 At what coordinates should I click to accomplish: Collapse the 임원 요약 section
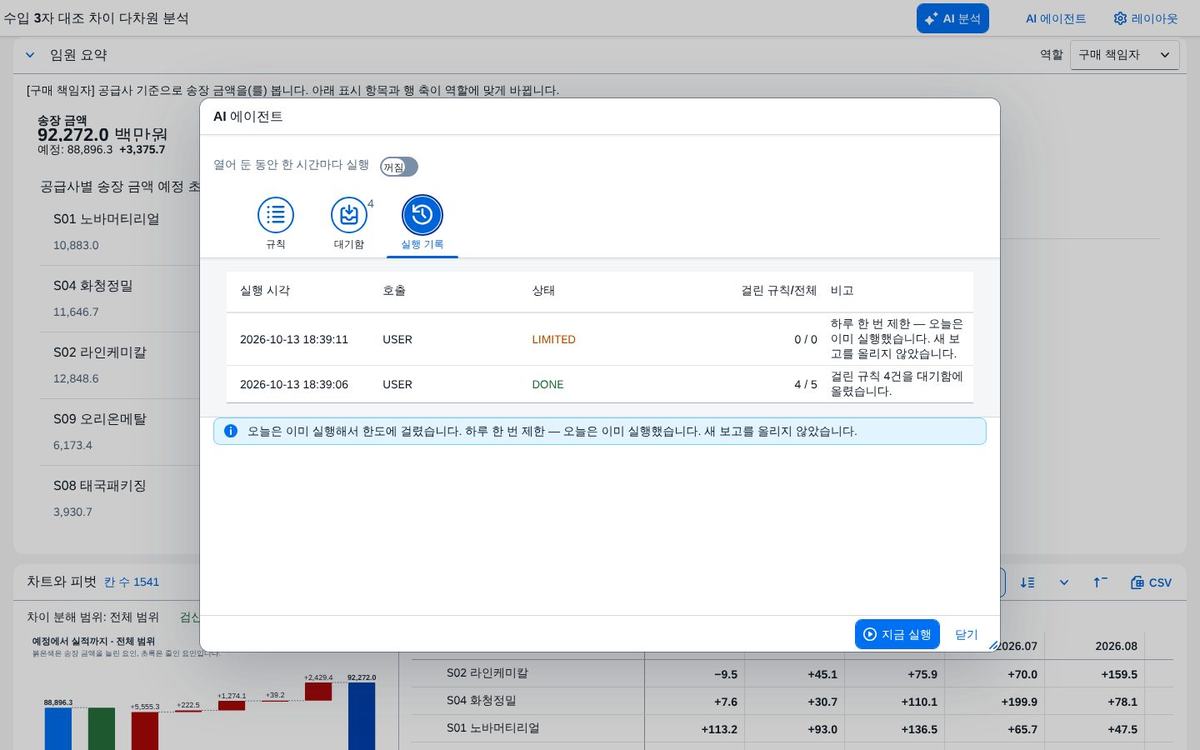[29, 55]
